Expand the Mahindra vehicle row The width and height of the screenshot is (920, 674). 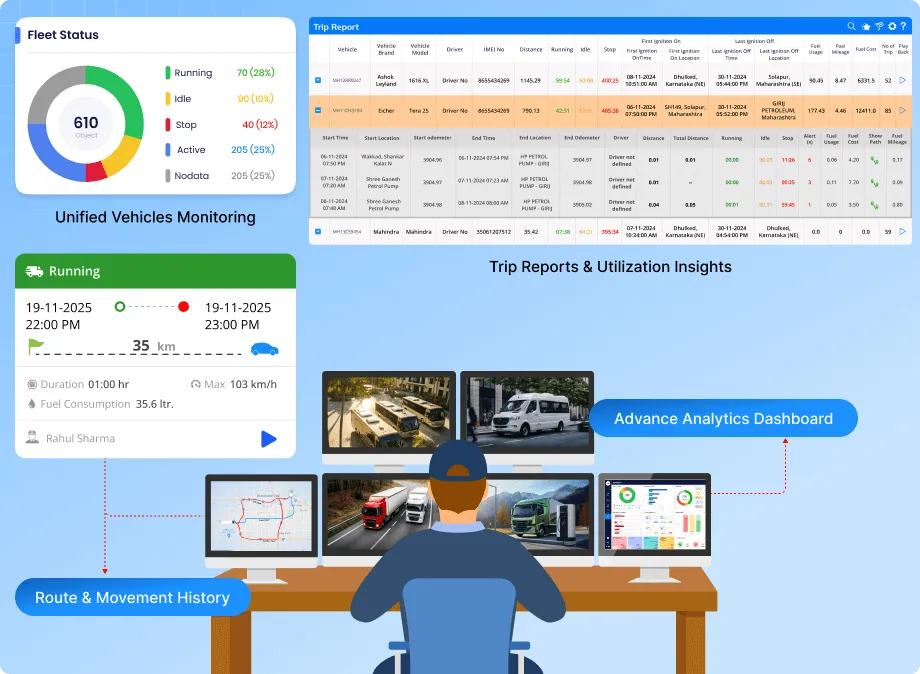tap(318, 231)
